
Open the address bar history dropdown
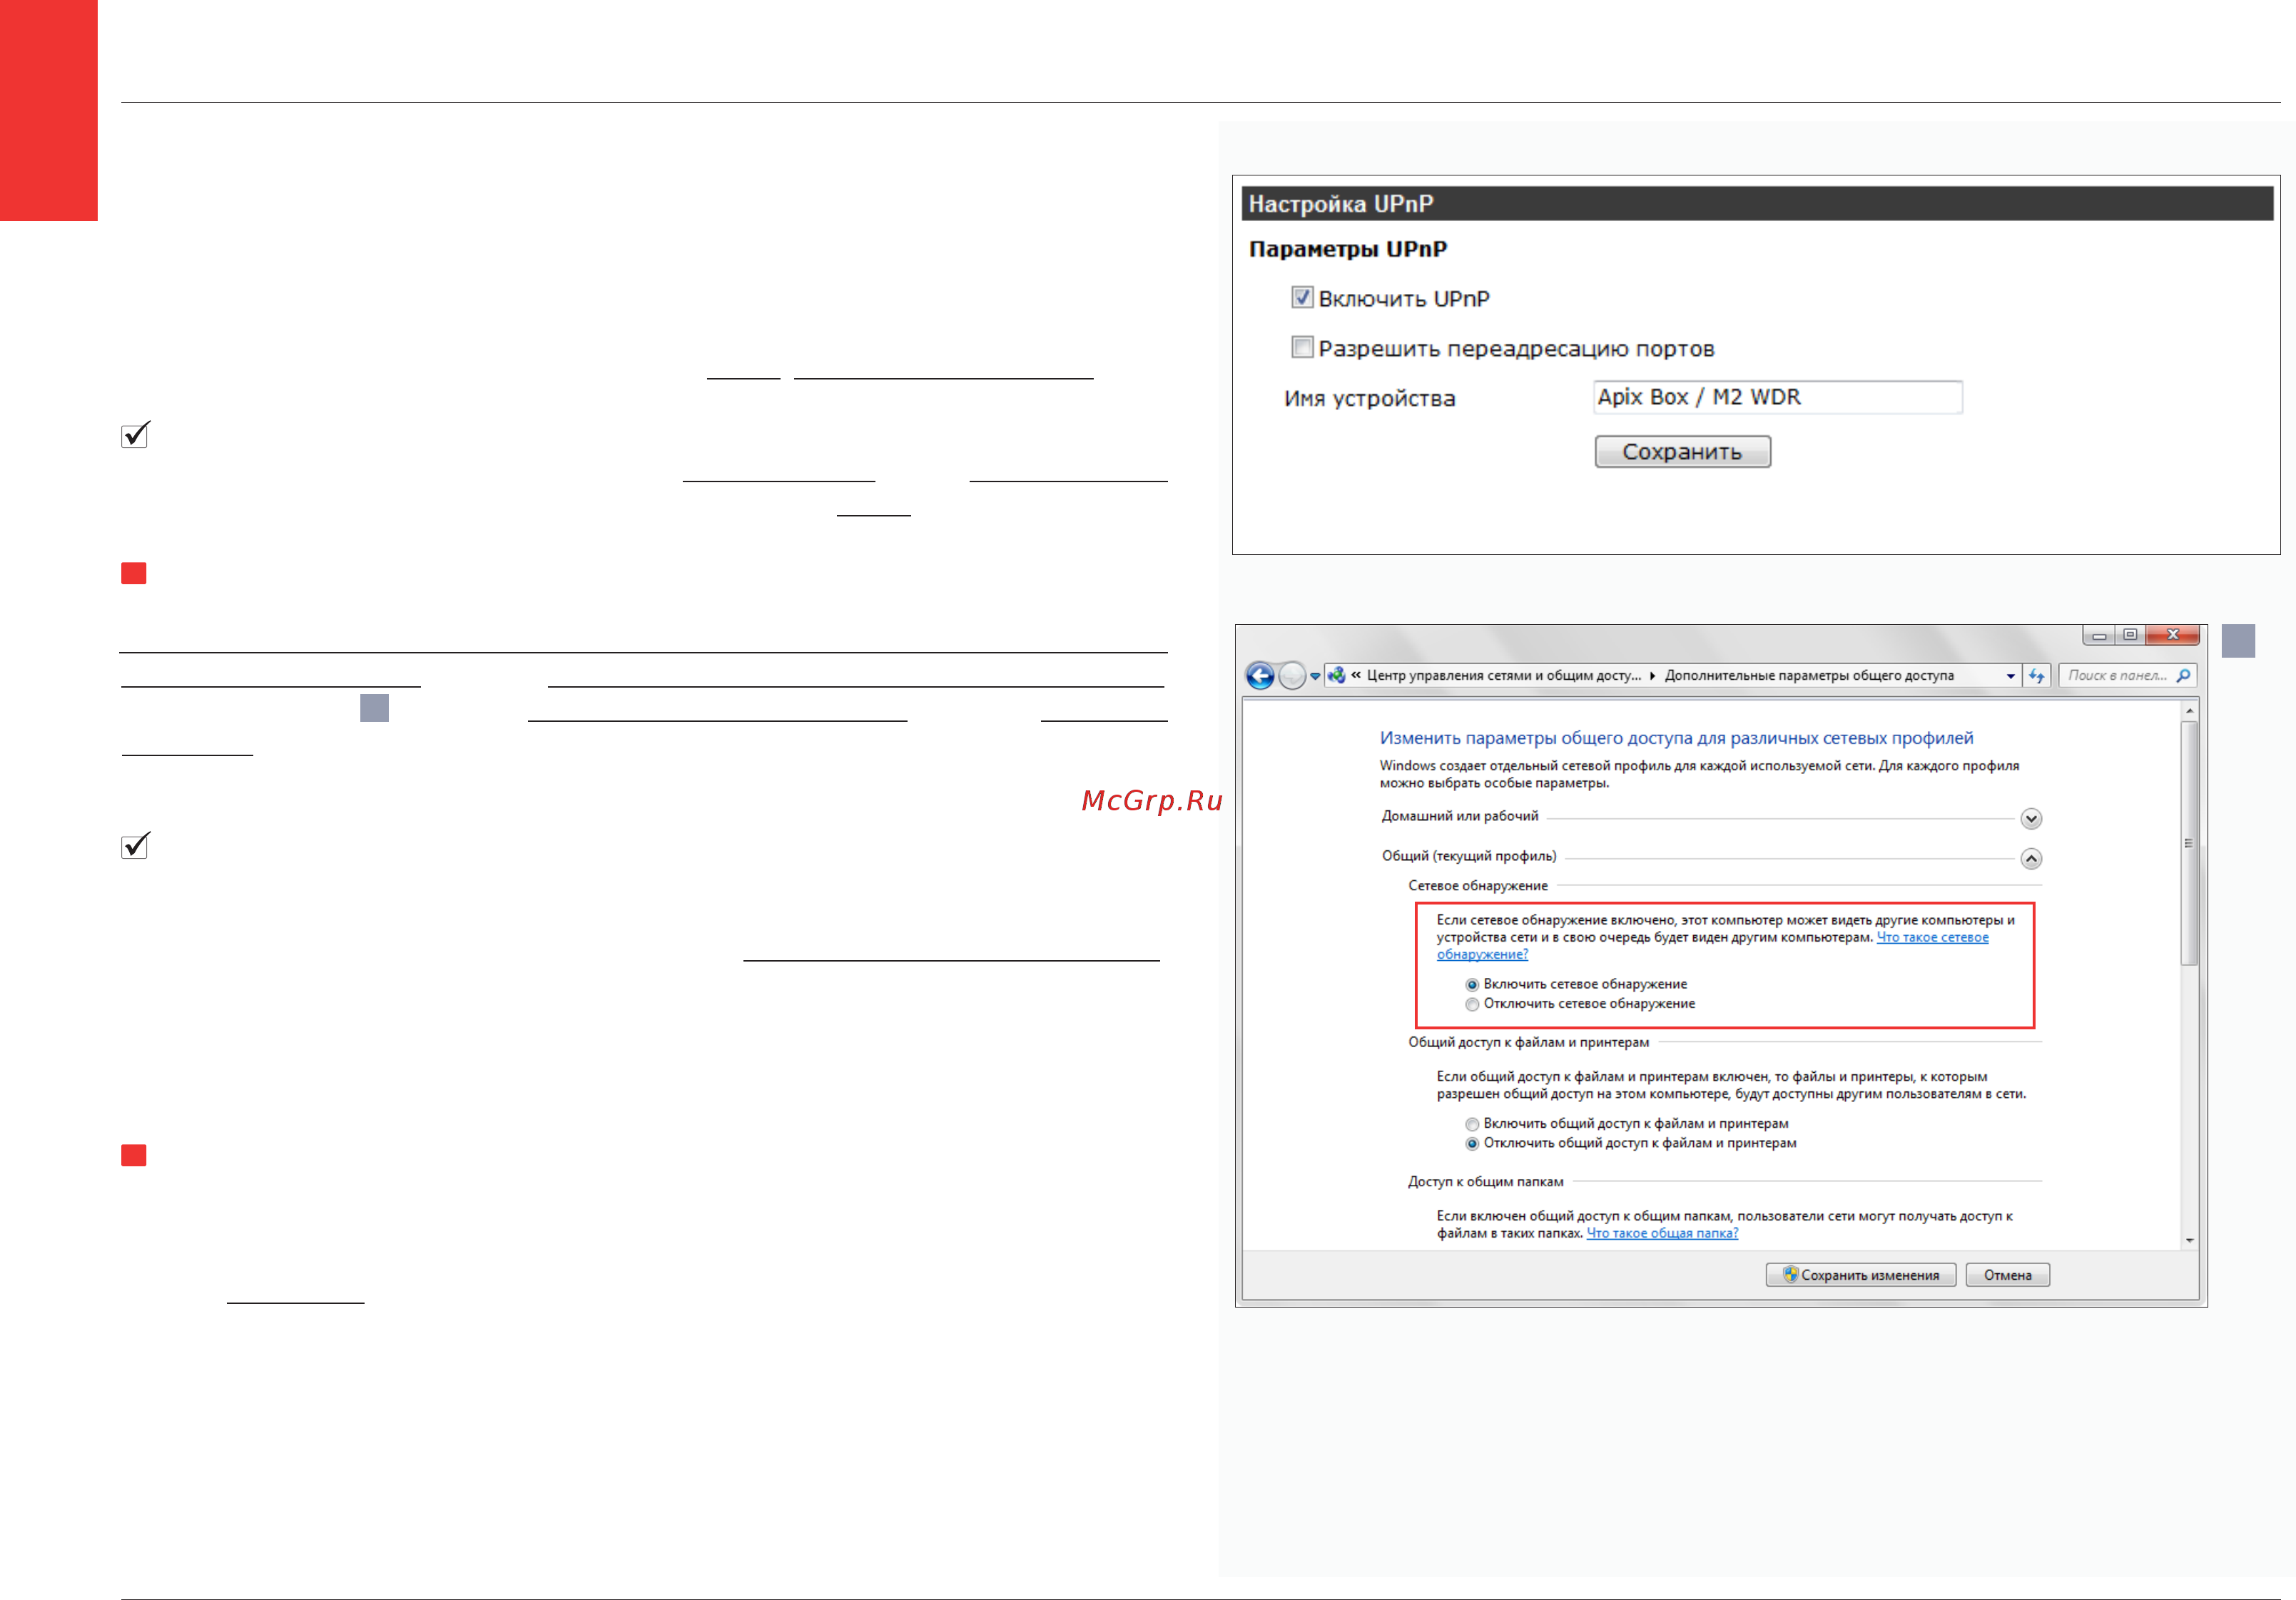2010,676
